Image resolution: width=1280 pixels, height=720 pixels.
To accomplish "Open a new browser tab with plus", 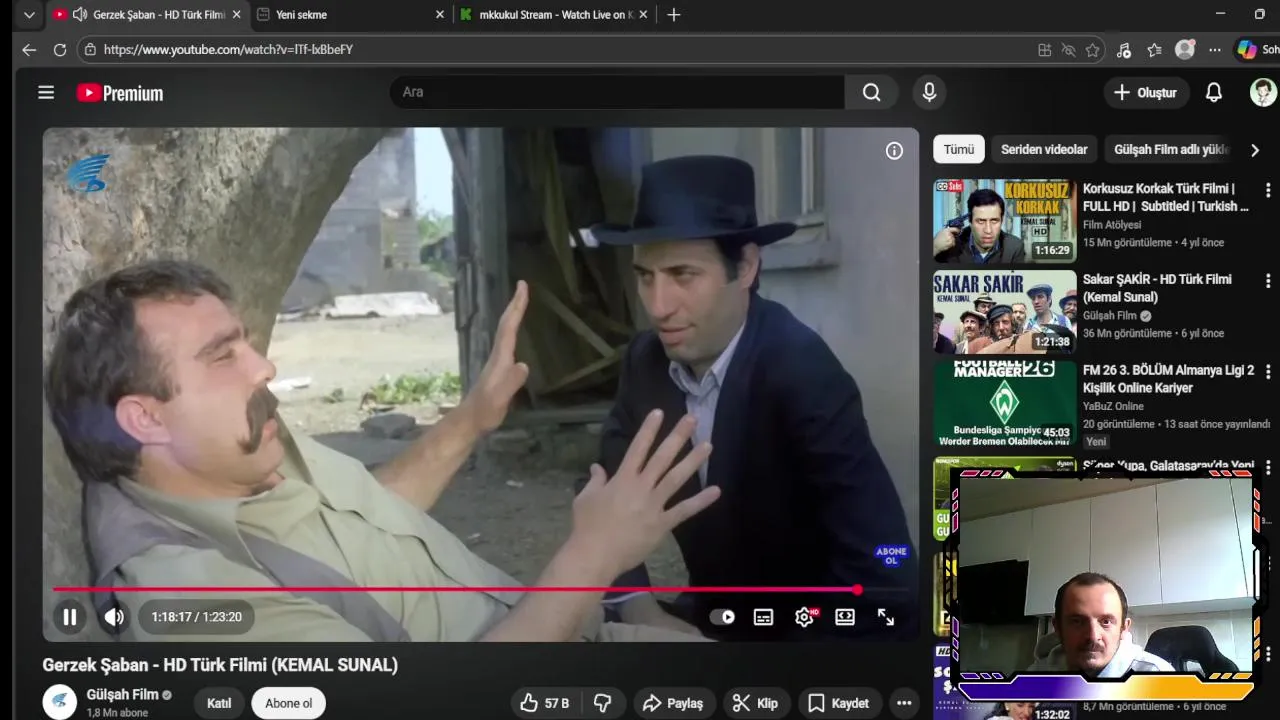I will [674, 15].
